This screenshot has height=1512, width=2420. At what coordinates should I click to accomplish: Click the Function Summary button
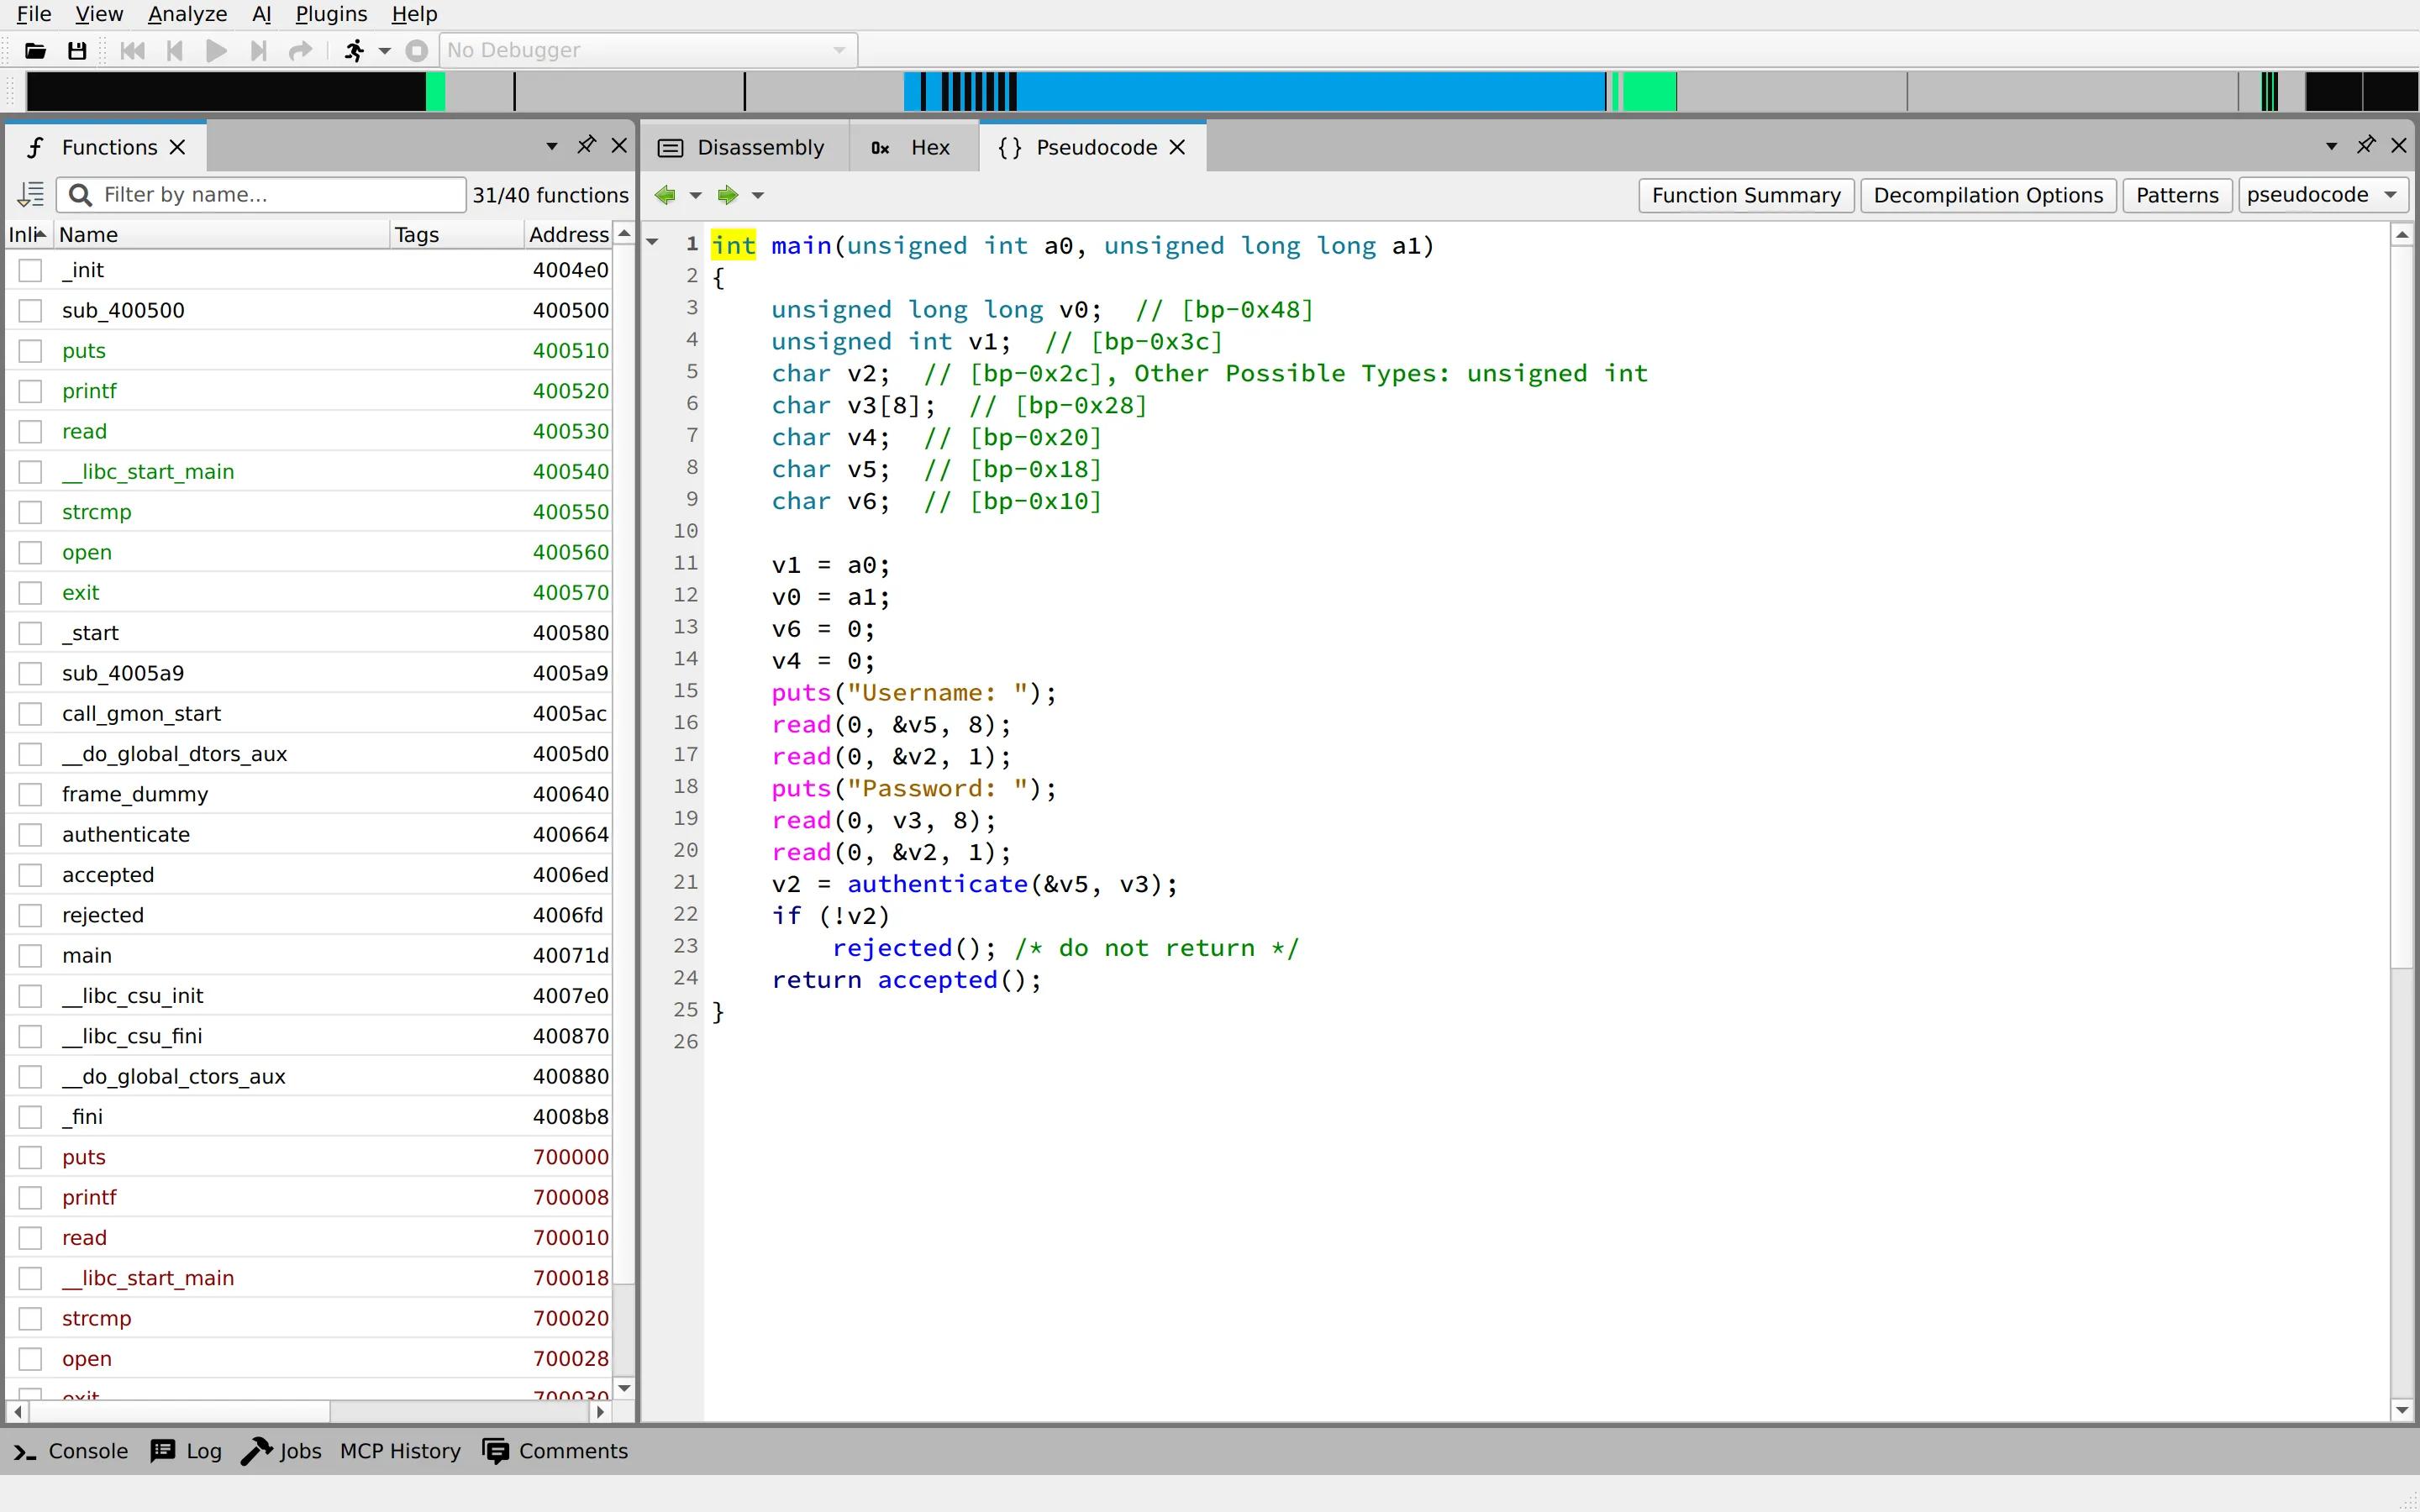point(1746,195)
